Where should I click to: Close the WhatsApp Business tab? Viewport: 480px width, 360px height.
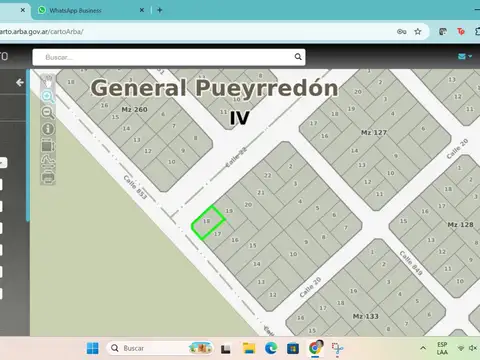[x=142, y=10]
